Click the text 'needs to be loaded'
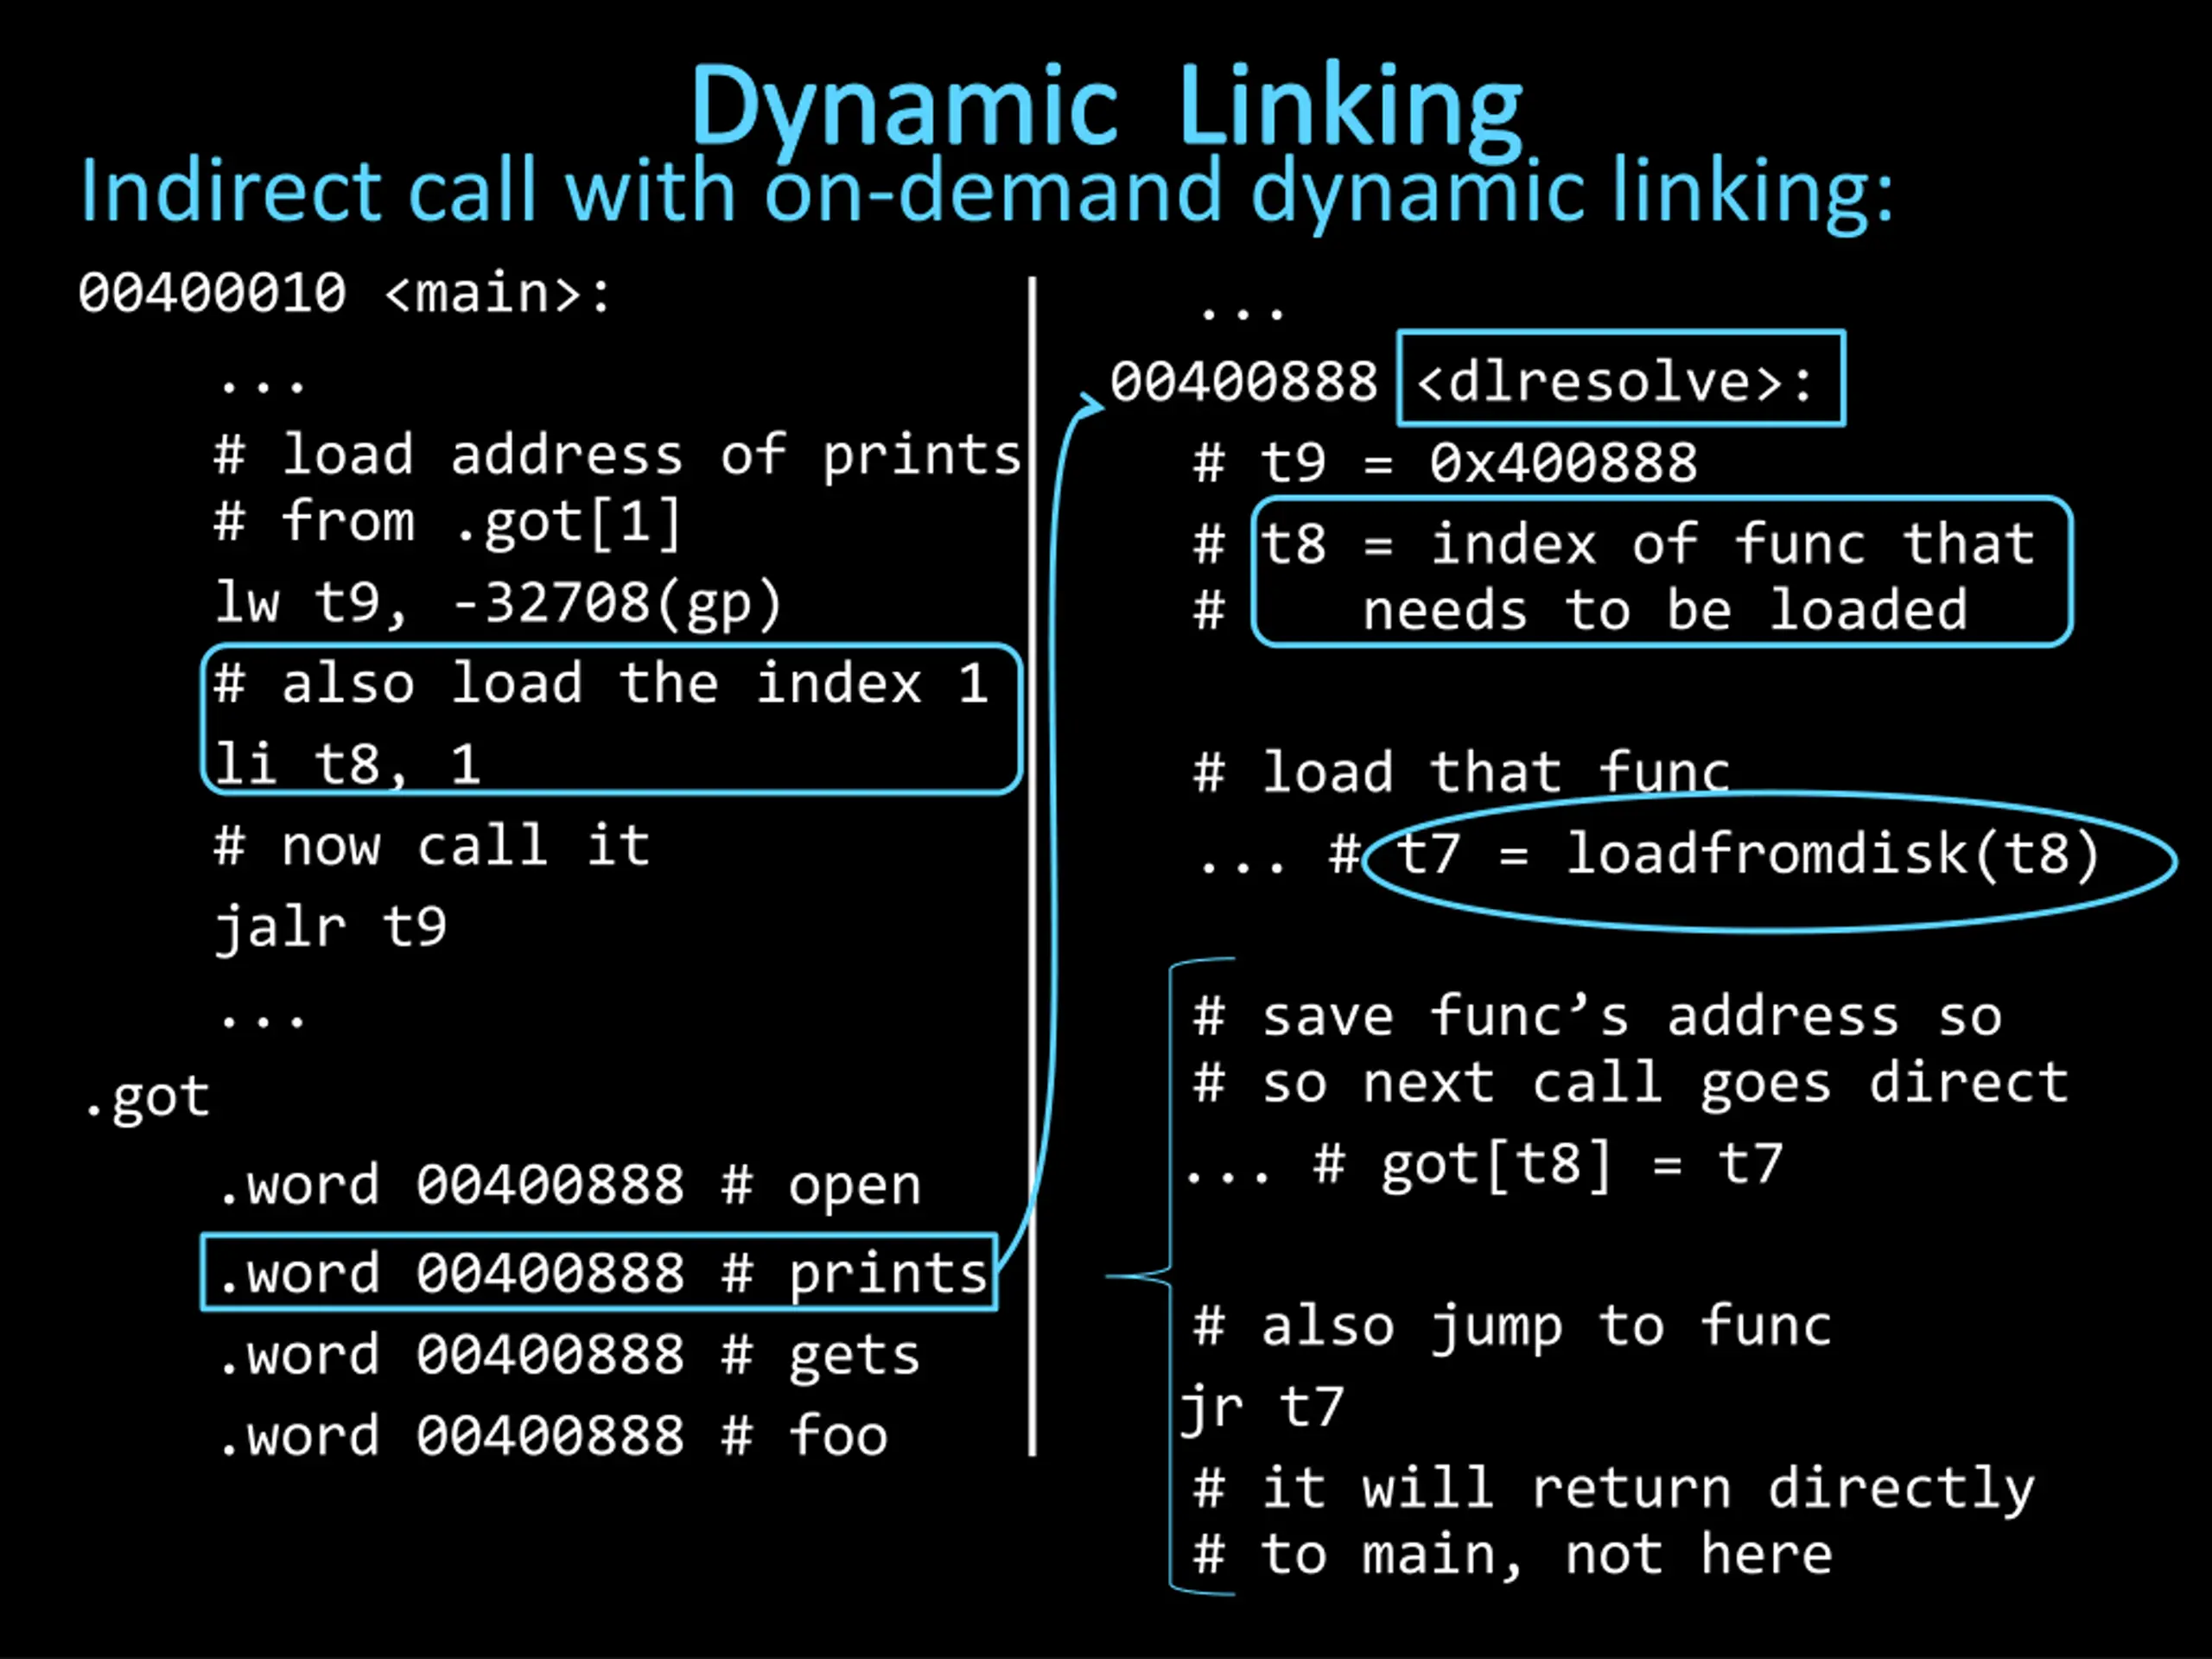Screen dimensions: 2212x1659 pyautogui.click(x=1666, y=611)
